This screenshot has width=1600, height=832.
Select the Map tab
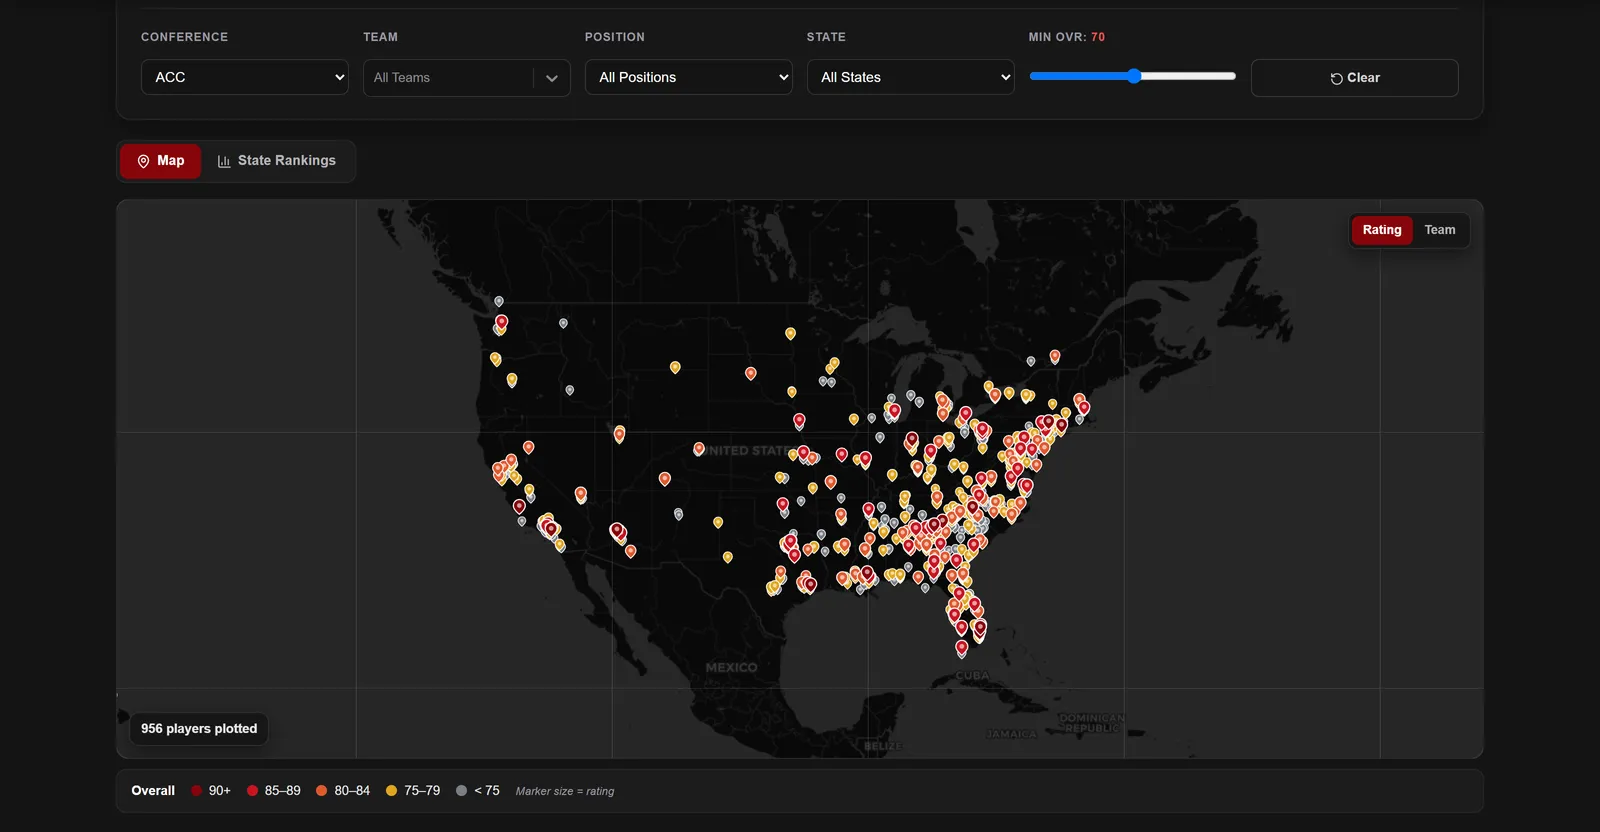pyautogui.click(x=161, y=161)
